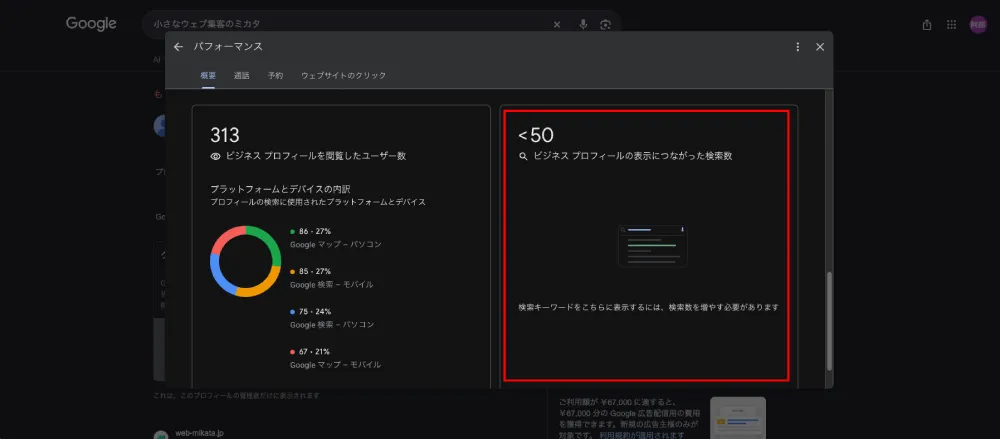Click the performance panel vertical scrollbar

pyautogui.click(x=829, y=321)
